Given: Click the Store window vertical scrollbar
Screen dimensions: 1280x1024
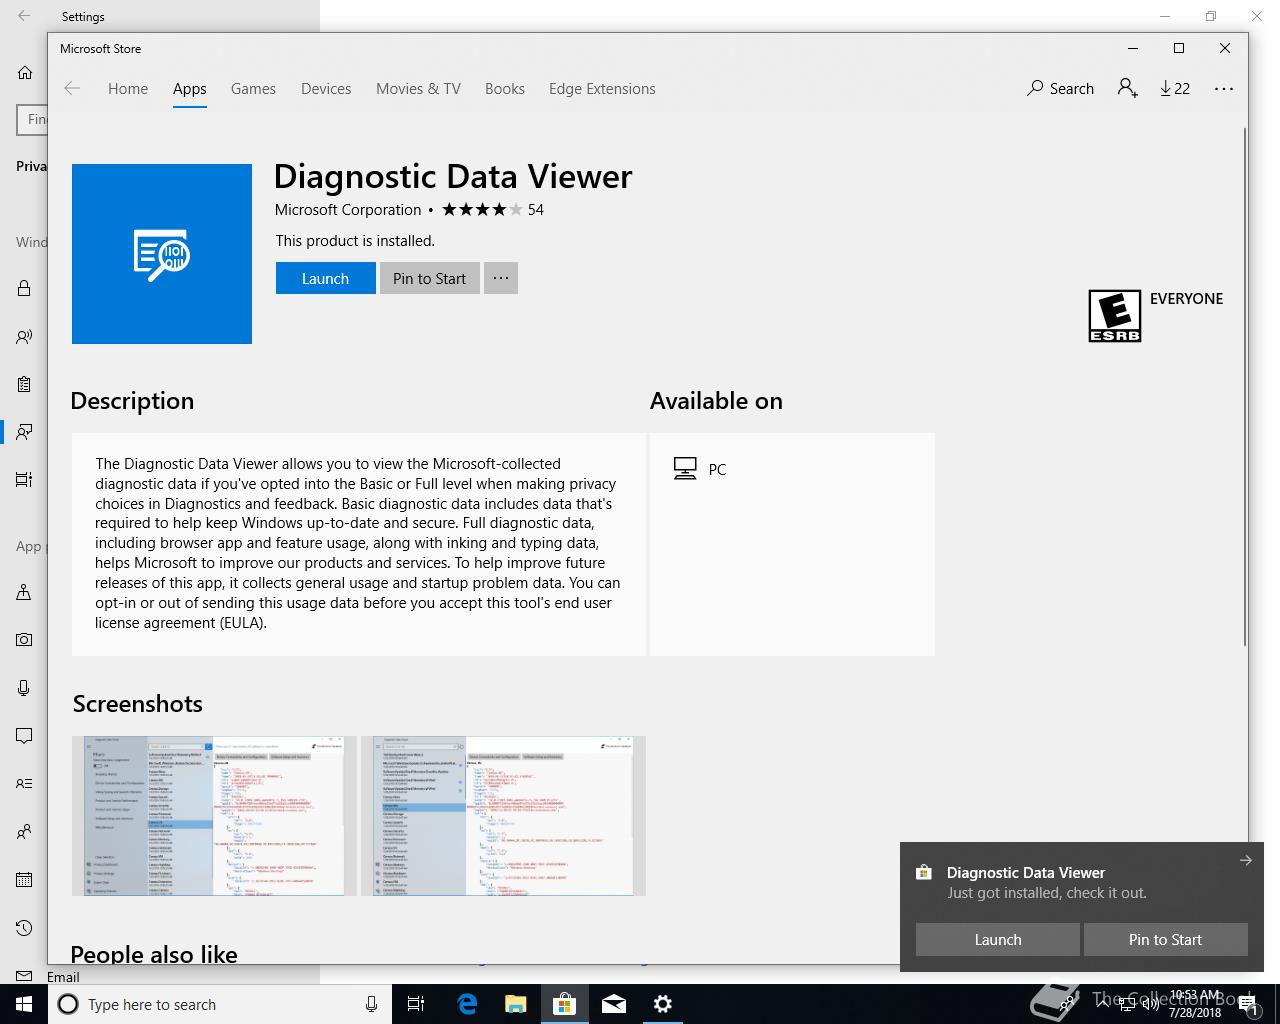Looking at the screenshot, I should tap(1245, 388).
